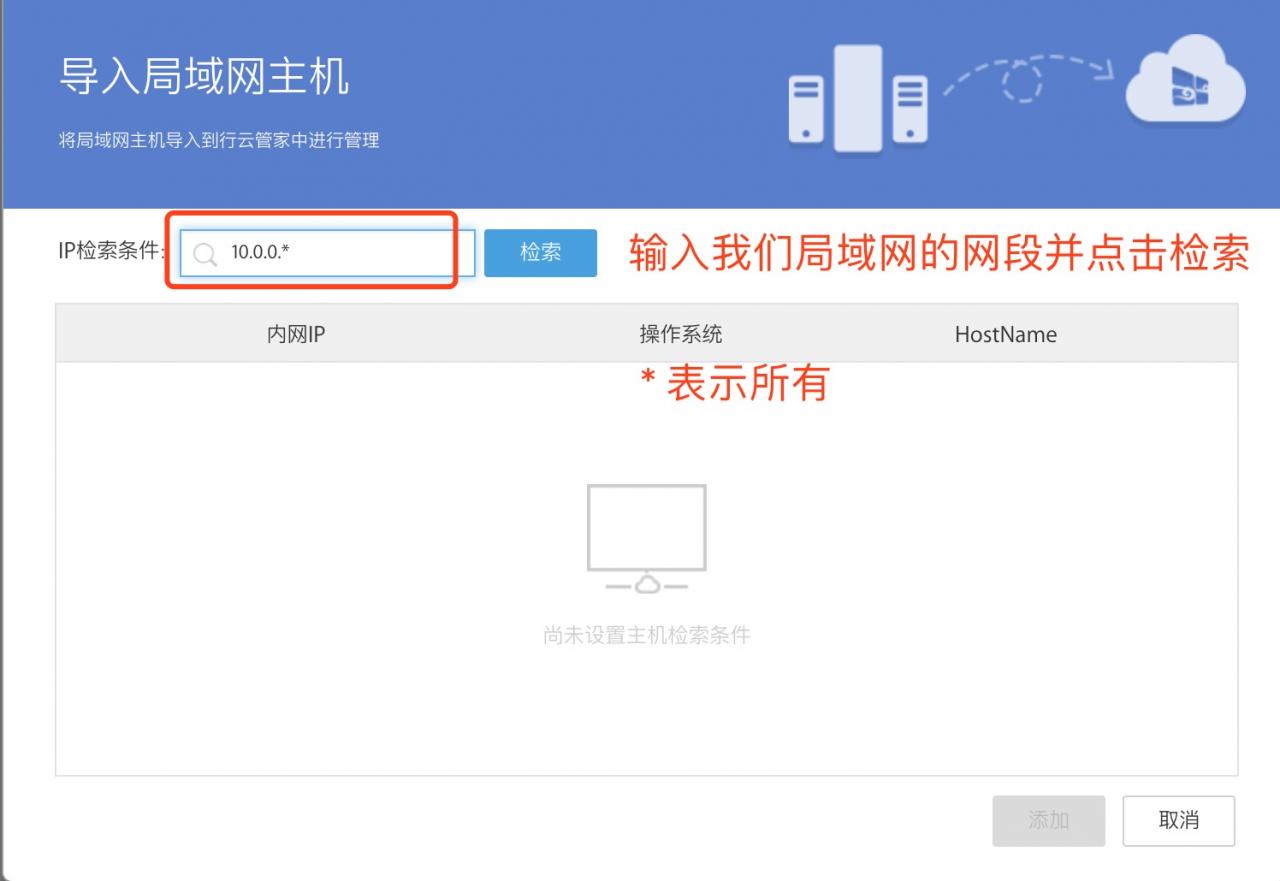Image resolution: width=1280 pixels, height=881 pixels.
Task: Select the 内网IP column header
Action: point(296,334)
